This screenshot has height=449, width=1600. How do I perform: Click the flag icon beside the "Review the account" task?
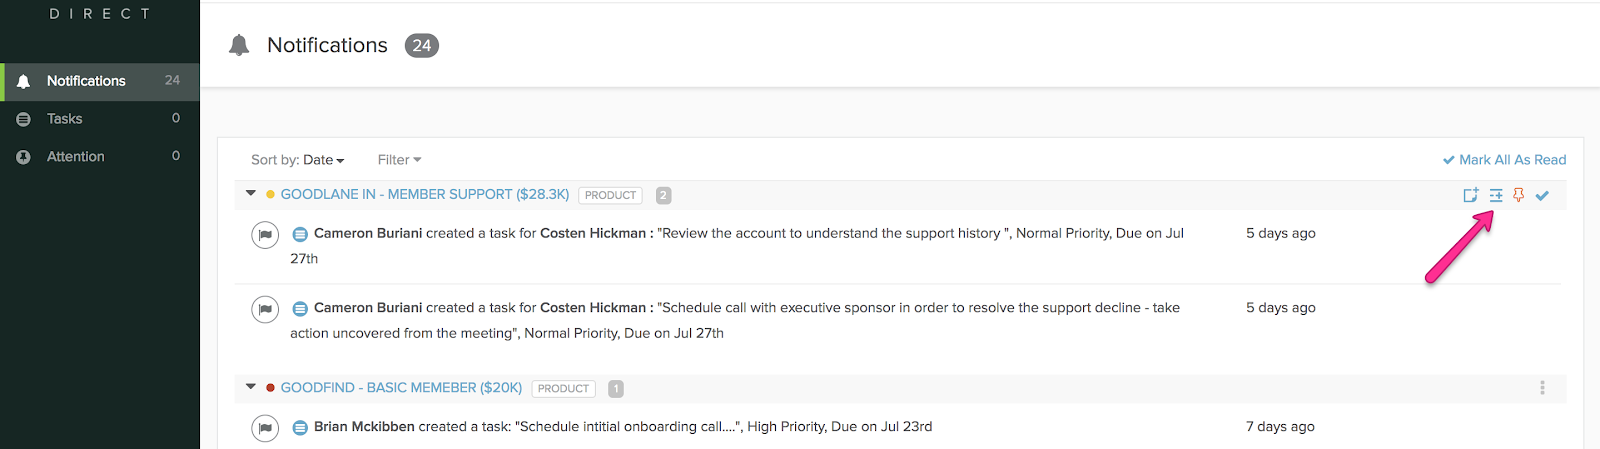pyautogui.click(x=265, y=235)
